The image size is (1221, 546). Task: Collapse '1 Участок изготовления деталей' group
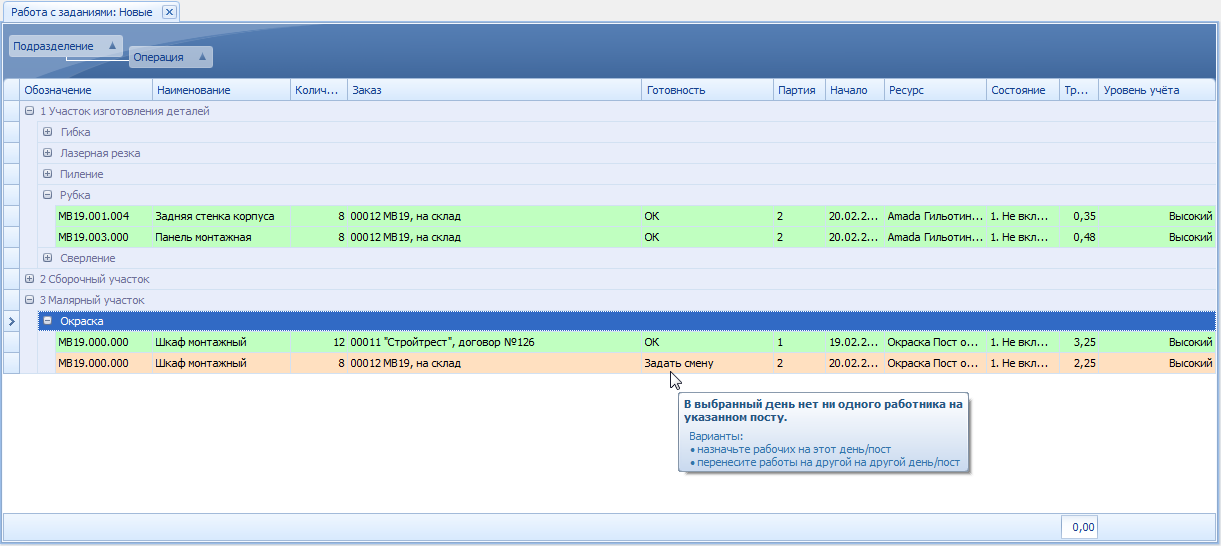point(29,111)
